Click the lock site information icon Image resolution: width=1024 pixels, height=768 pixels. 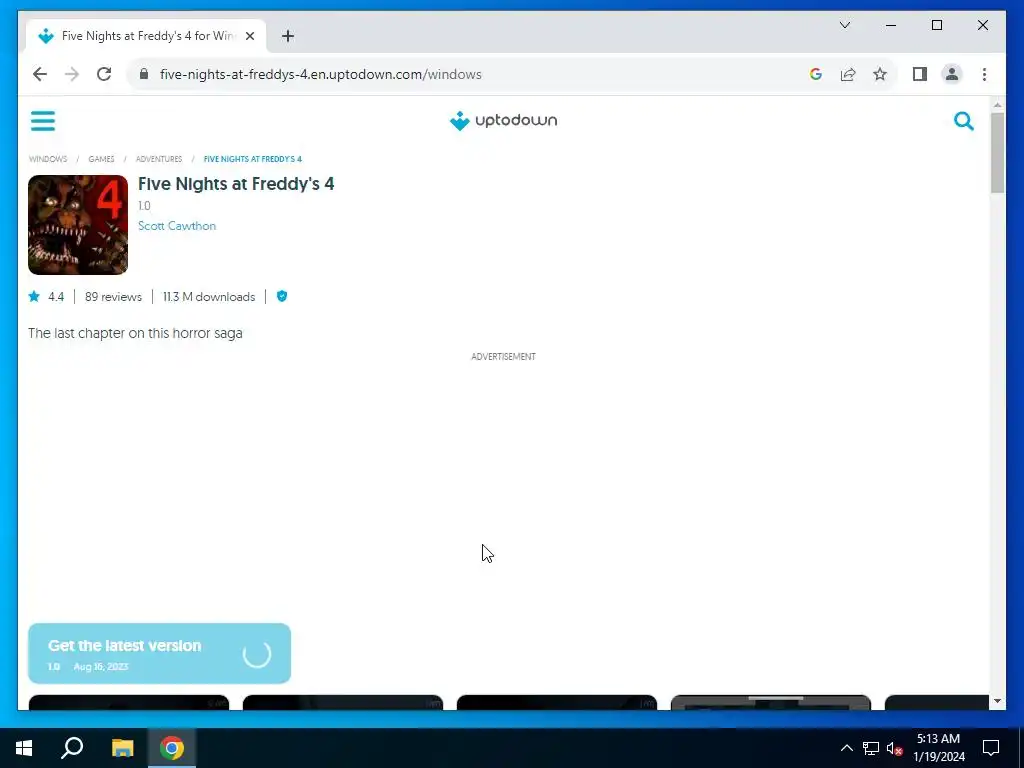144,74
